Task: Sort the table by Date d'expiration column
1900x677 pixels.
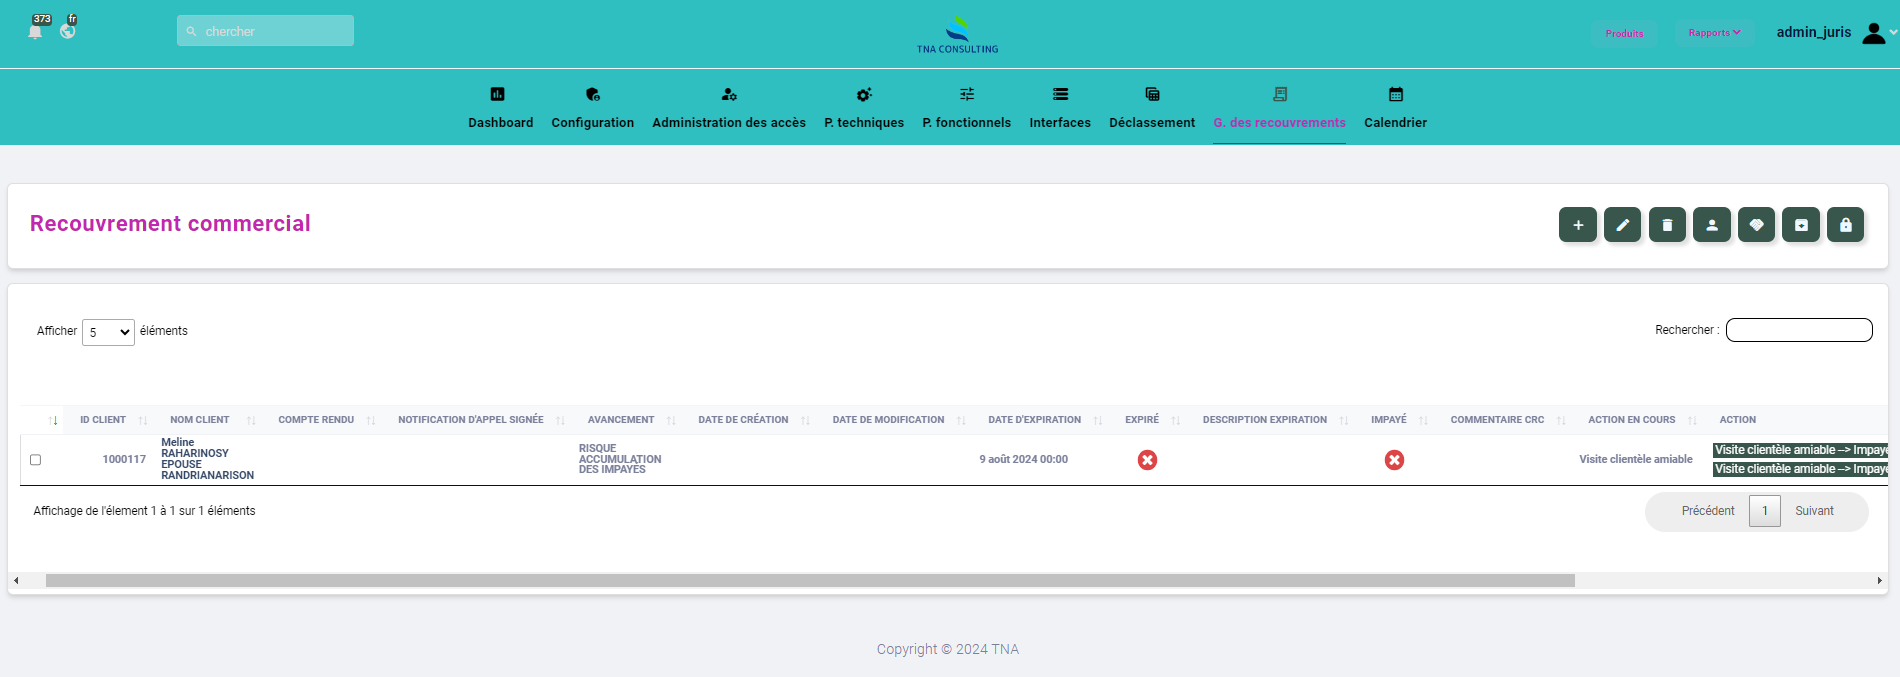Action: point(1034,420)
